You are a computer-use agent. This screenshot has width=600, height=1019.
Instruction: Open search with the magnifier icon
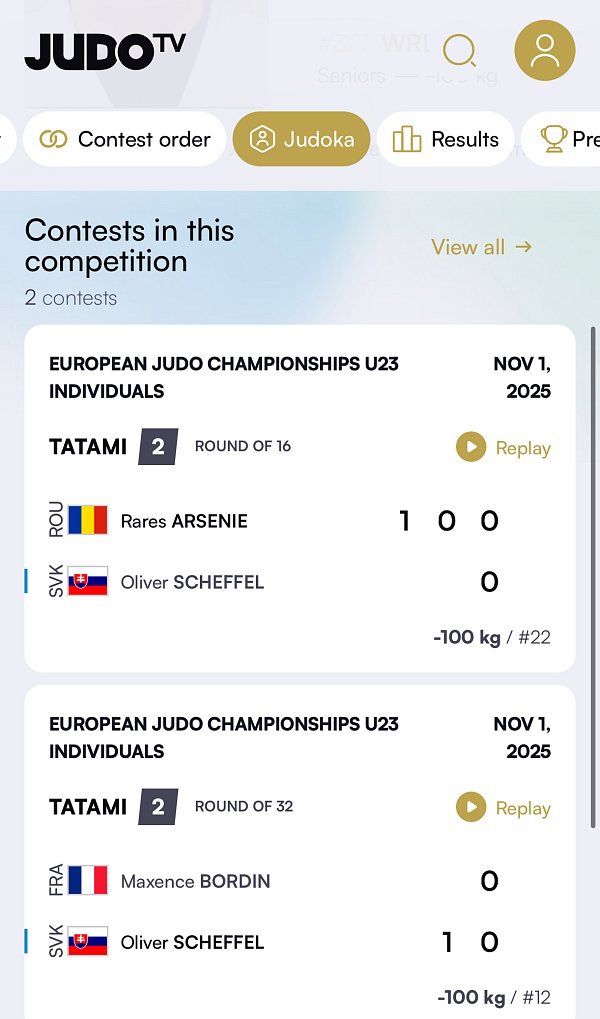[x=459, y=50]
